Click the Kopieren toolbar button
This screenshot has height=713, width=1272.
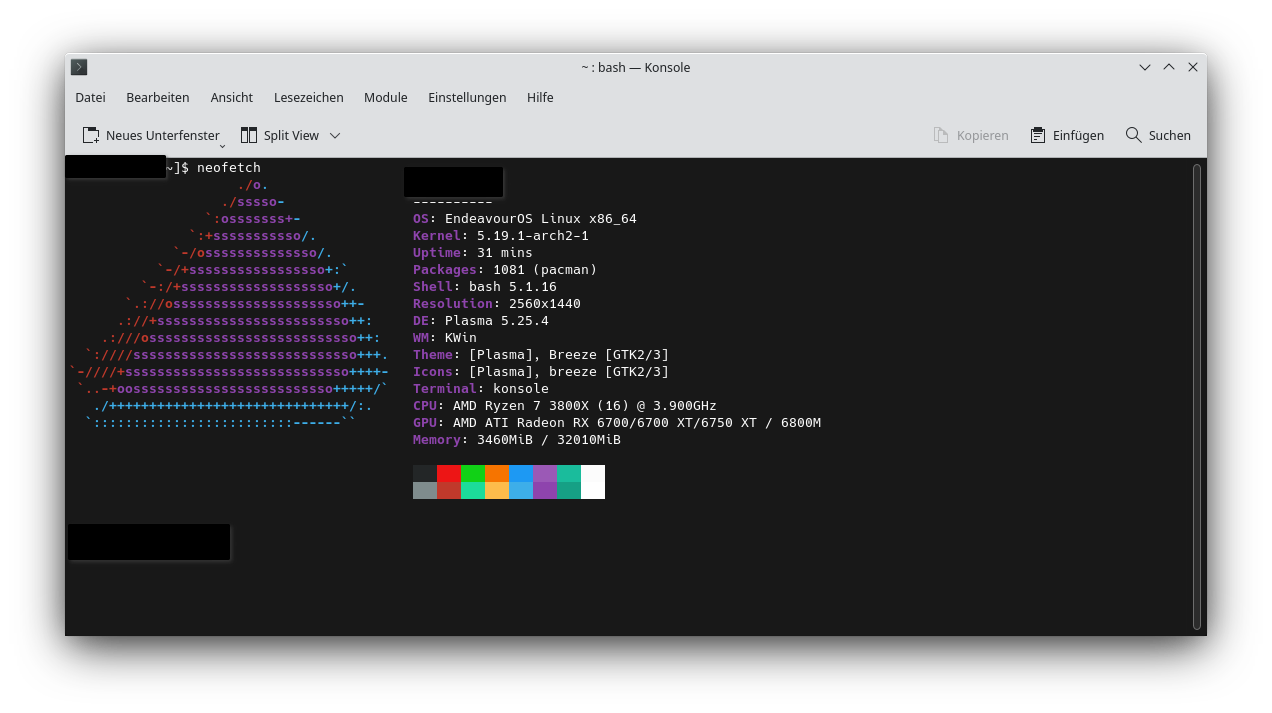[971, 135]
